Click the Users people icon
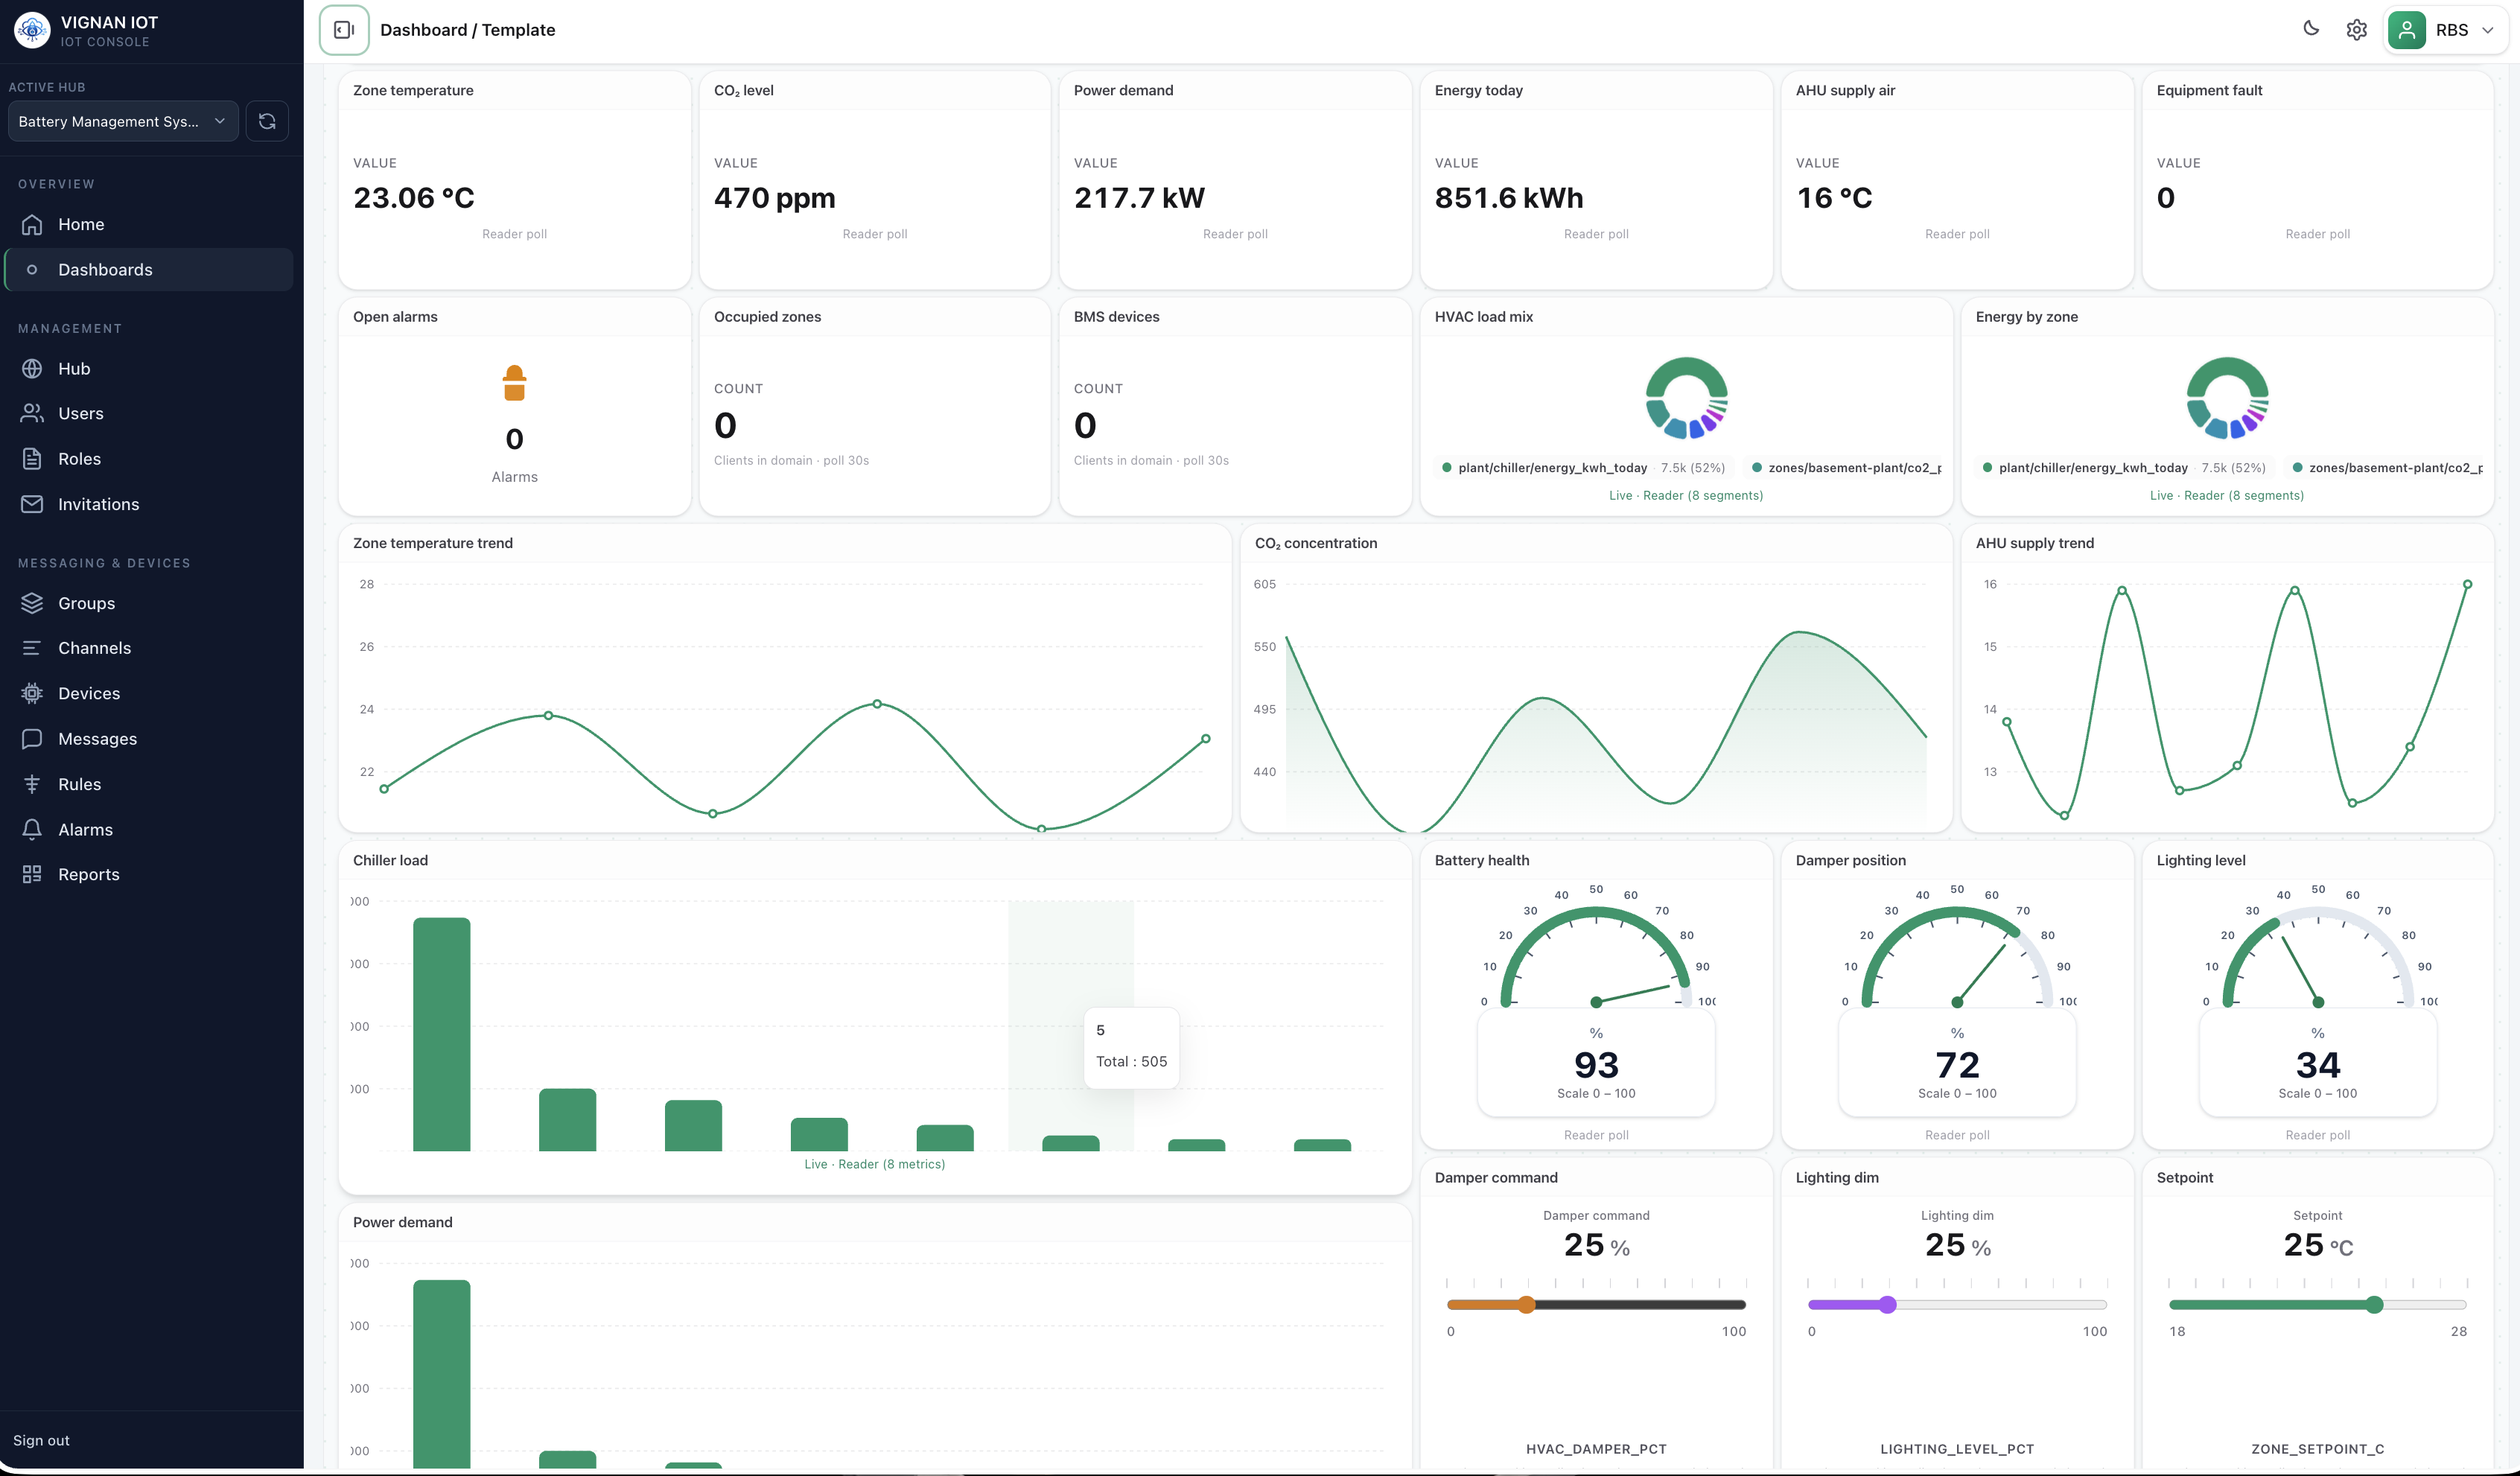Screen dimensions: 2520x1476 (x=32, y=413)
